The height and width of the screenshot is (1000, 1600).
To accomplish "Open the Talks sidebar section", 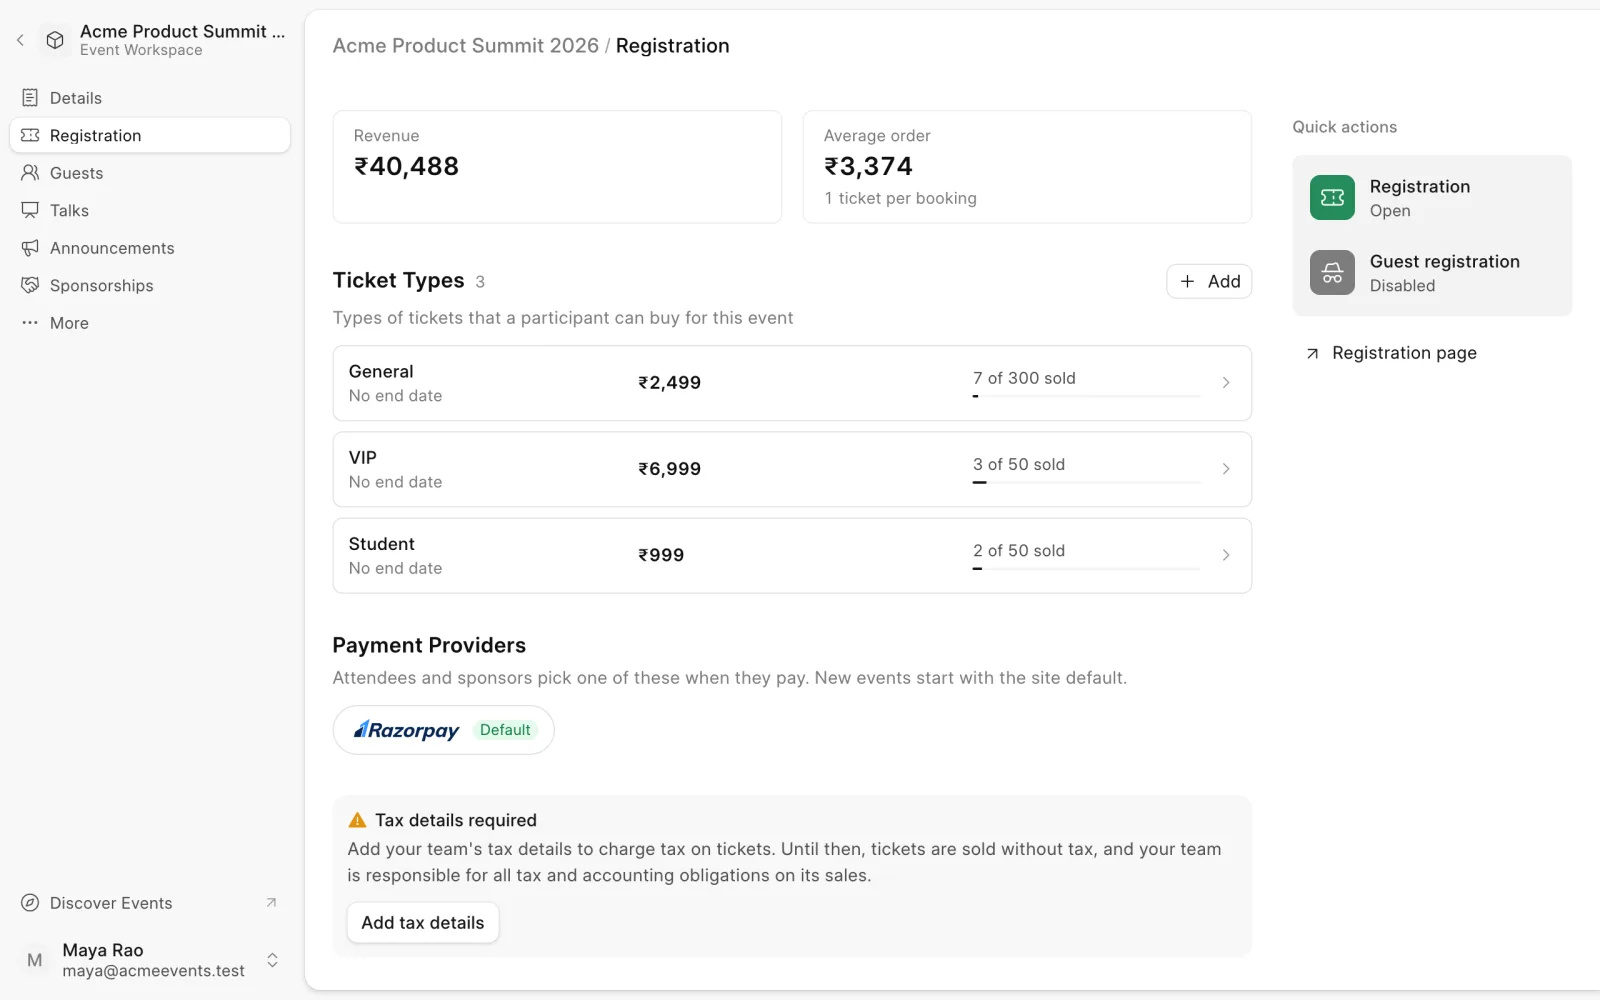I will tap(150, 210).
